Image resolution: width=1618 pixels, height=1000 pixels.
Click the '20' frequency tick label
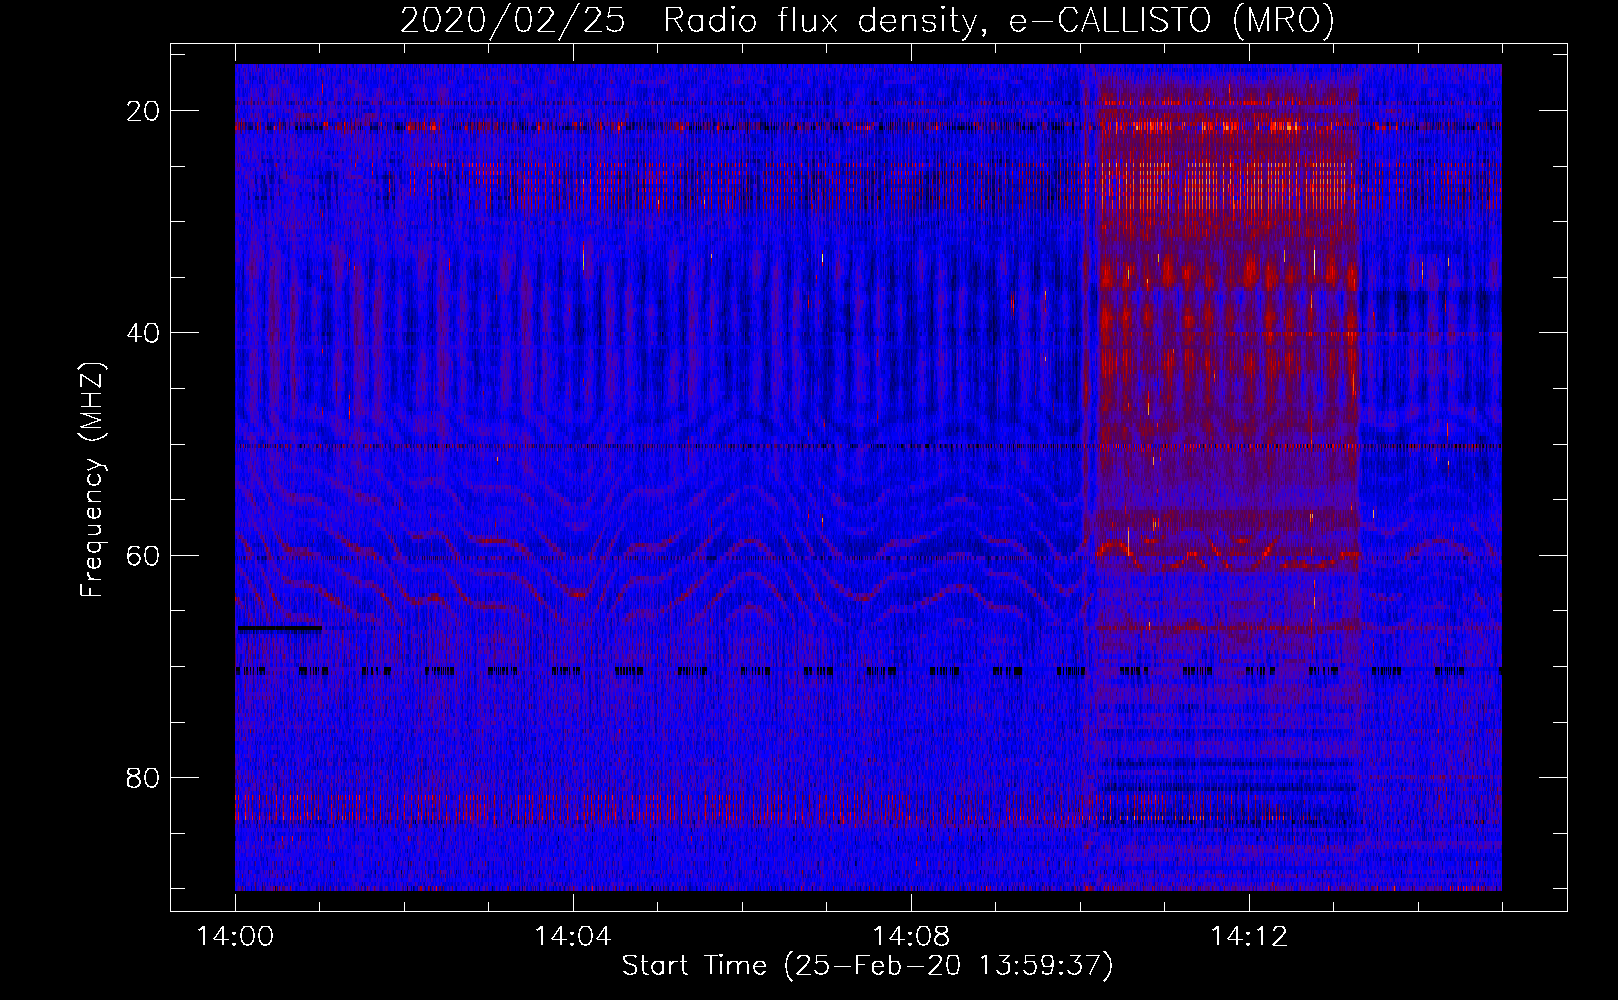(143, 111)
